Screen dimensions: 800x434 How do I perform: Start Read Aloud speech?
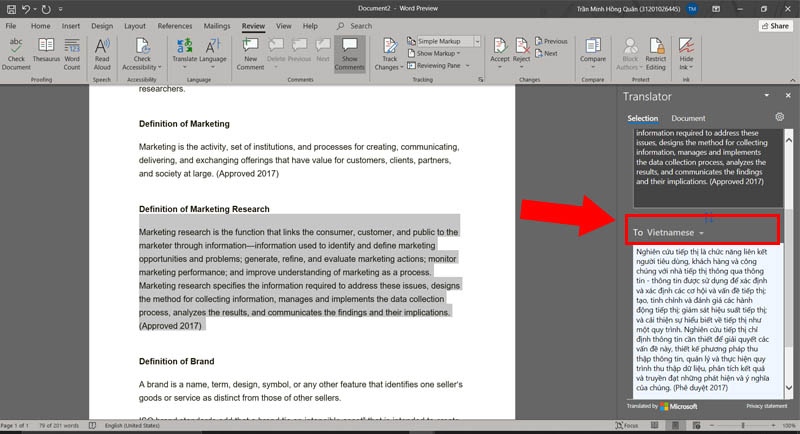tap(102, 54)
